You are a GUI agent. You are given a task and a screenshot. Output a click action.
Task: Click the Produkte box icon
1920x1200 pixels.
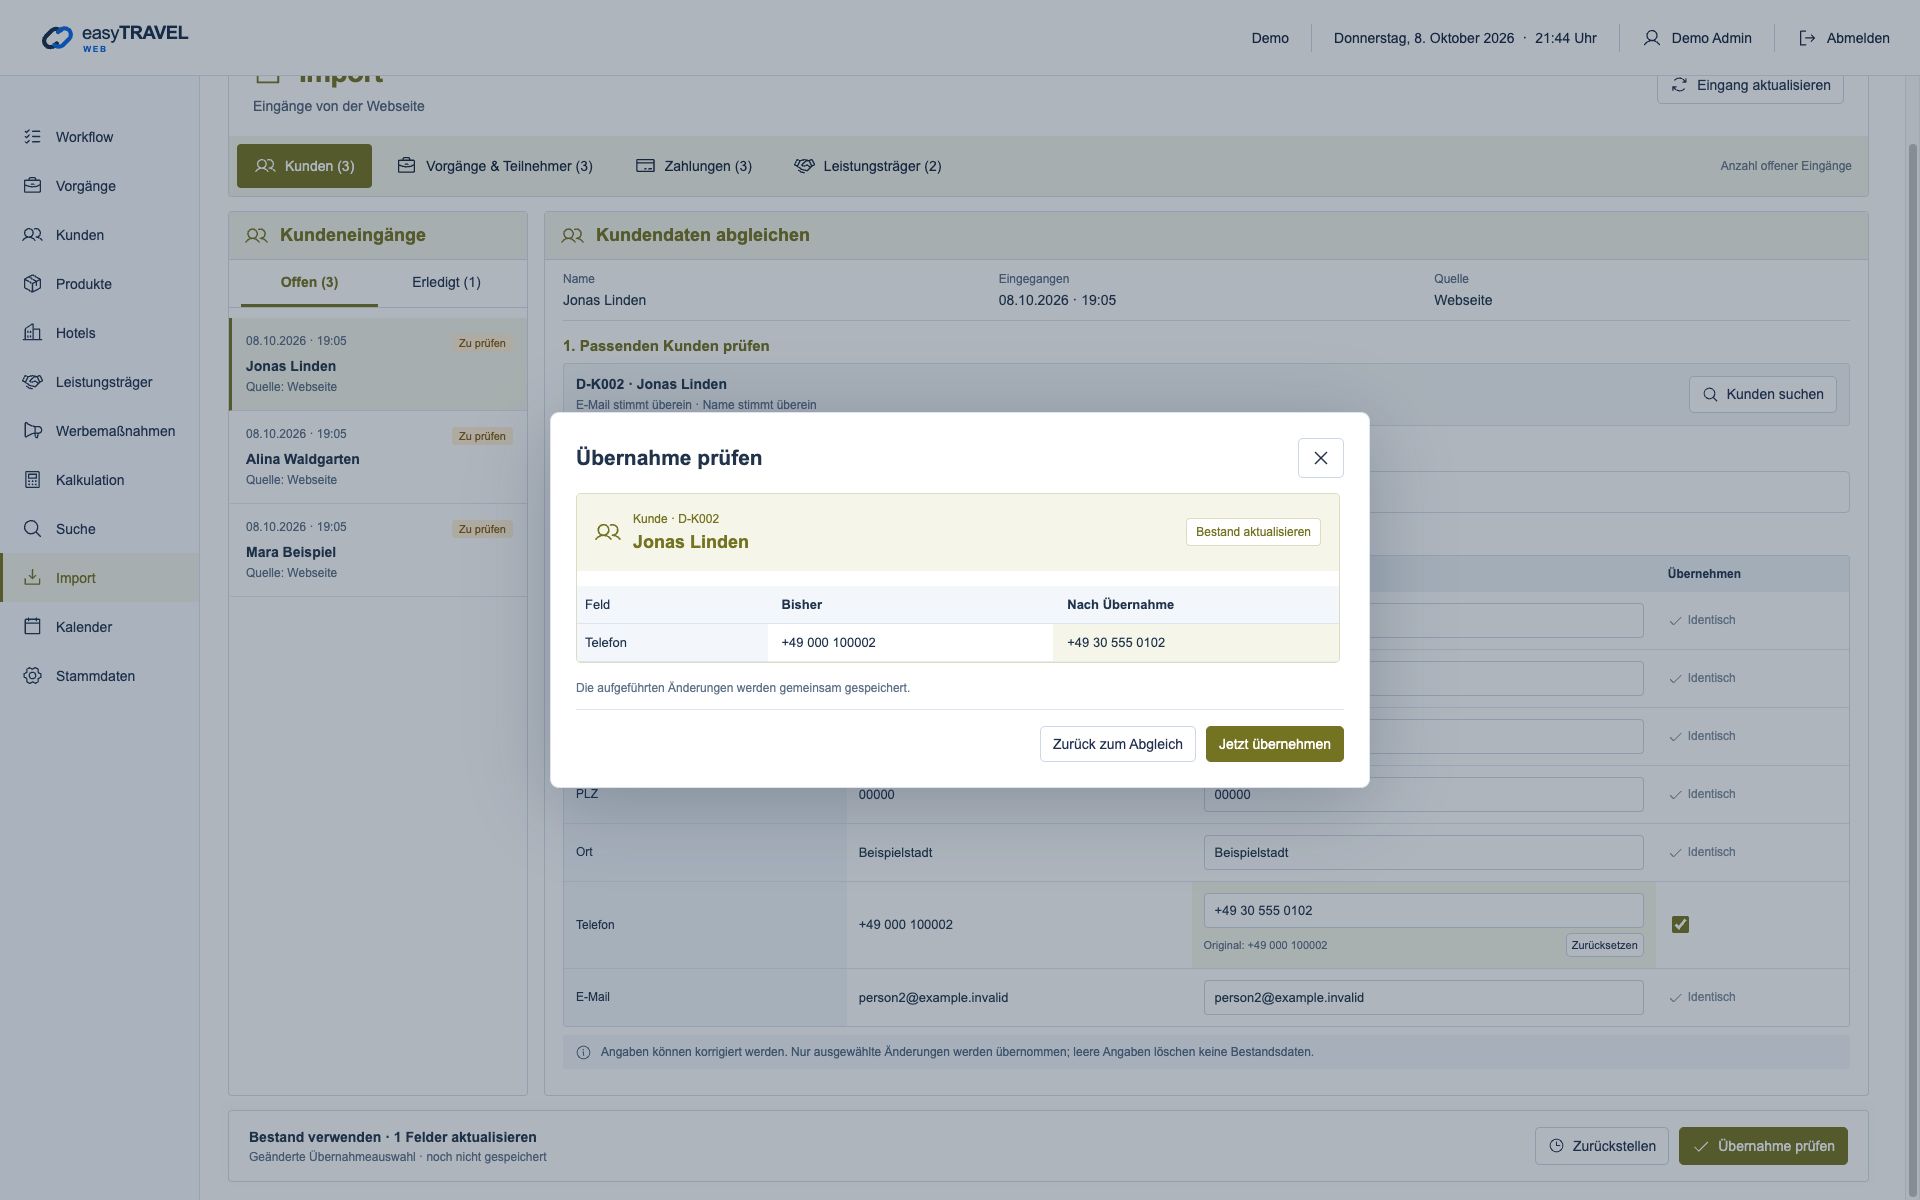(32, 284)
